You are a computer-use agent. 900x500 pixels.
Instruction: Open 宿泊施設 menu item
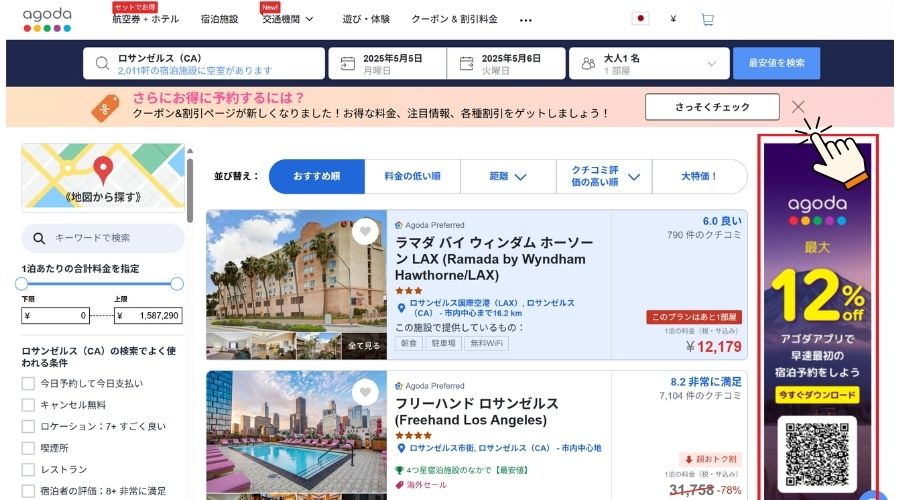(219, 19)
